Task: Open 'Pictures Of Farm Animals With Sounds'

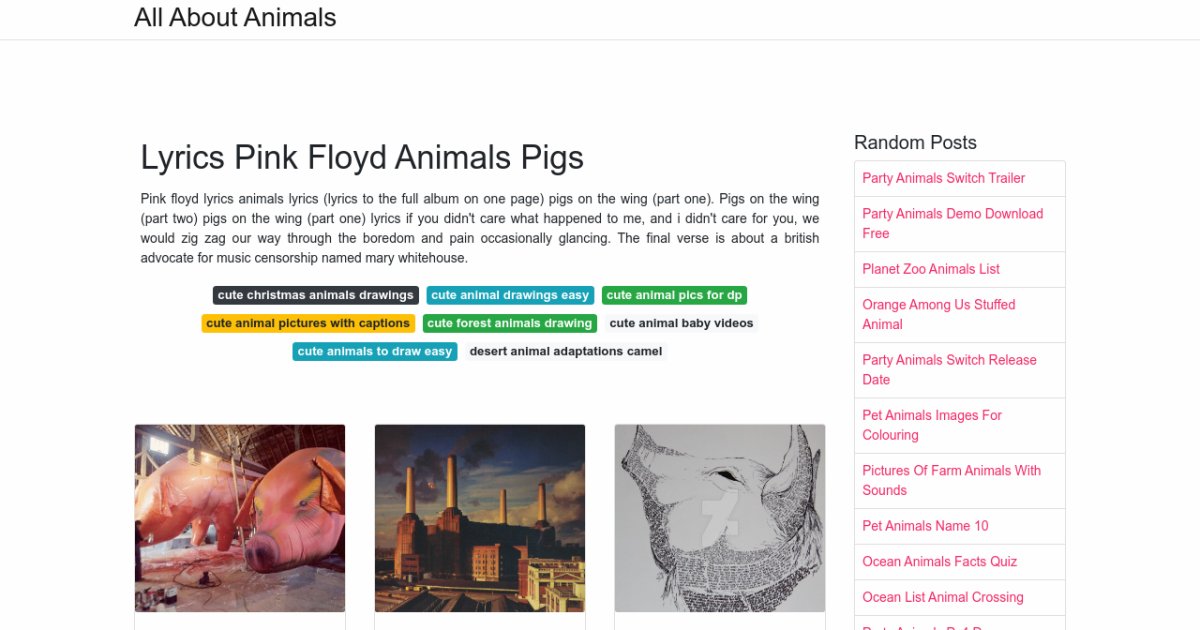Action: tap(951, 480)
